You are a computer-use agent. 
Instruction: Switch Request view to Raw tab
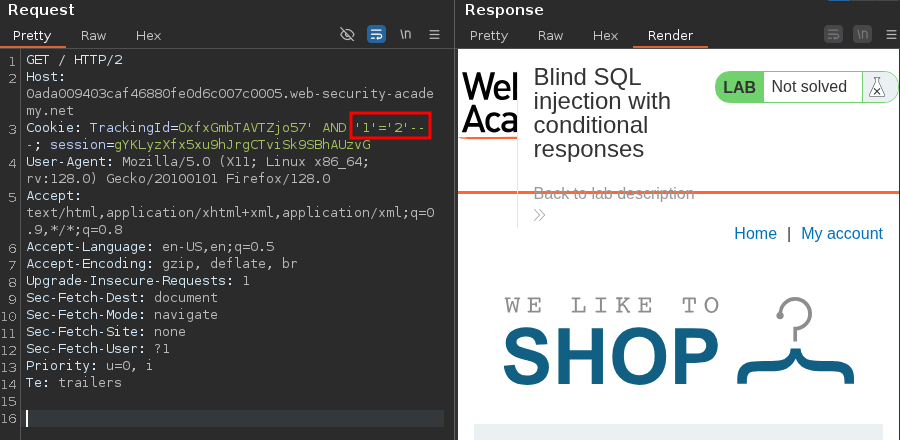pyautogui.click(x=92, y=35)
